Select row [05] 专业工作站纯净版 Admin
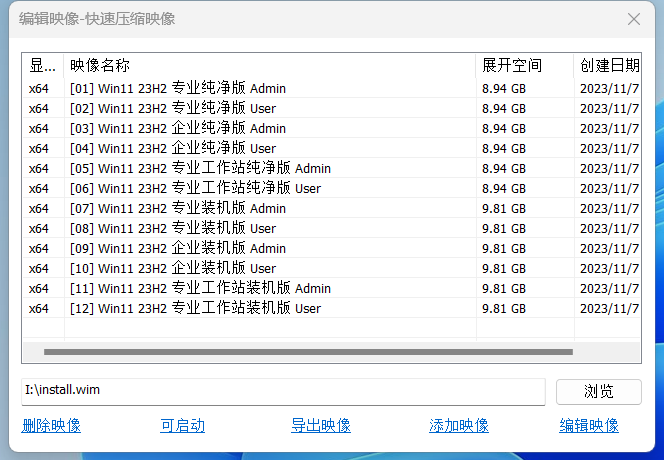The image size is (664, 460). pyautogui.click(x=332, y=169)
